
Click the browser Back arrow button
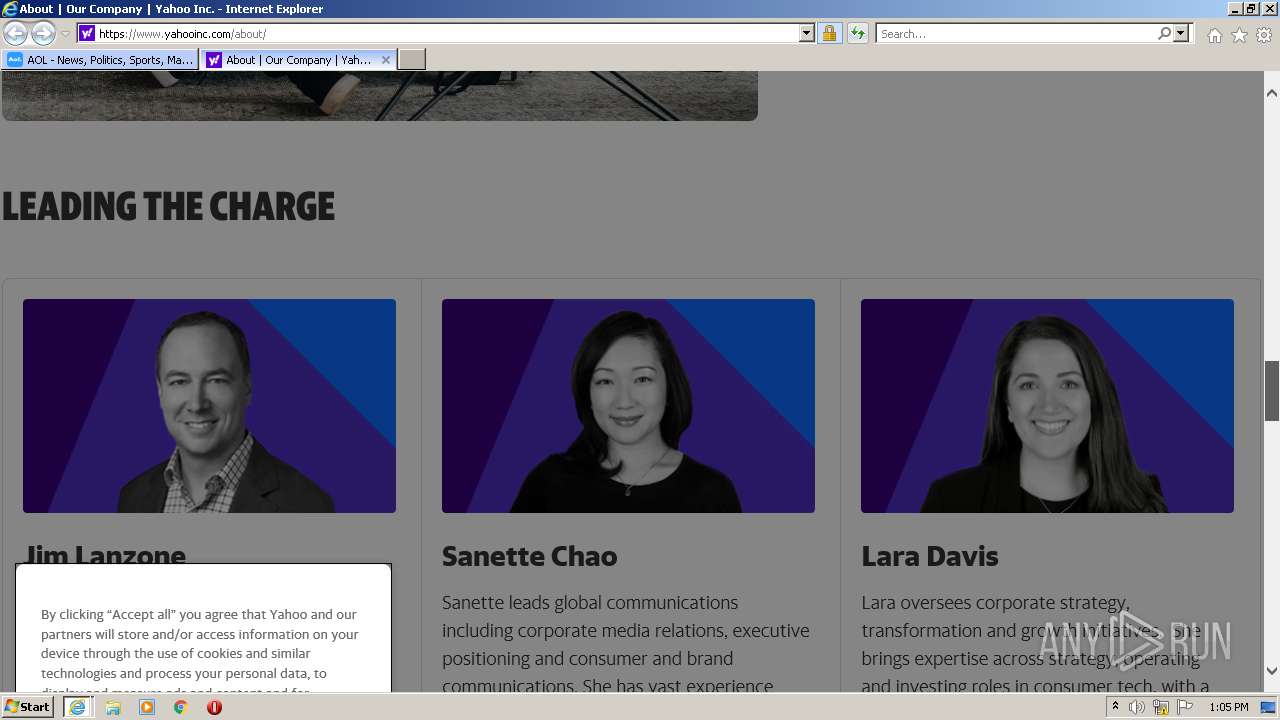15,33
